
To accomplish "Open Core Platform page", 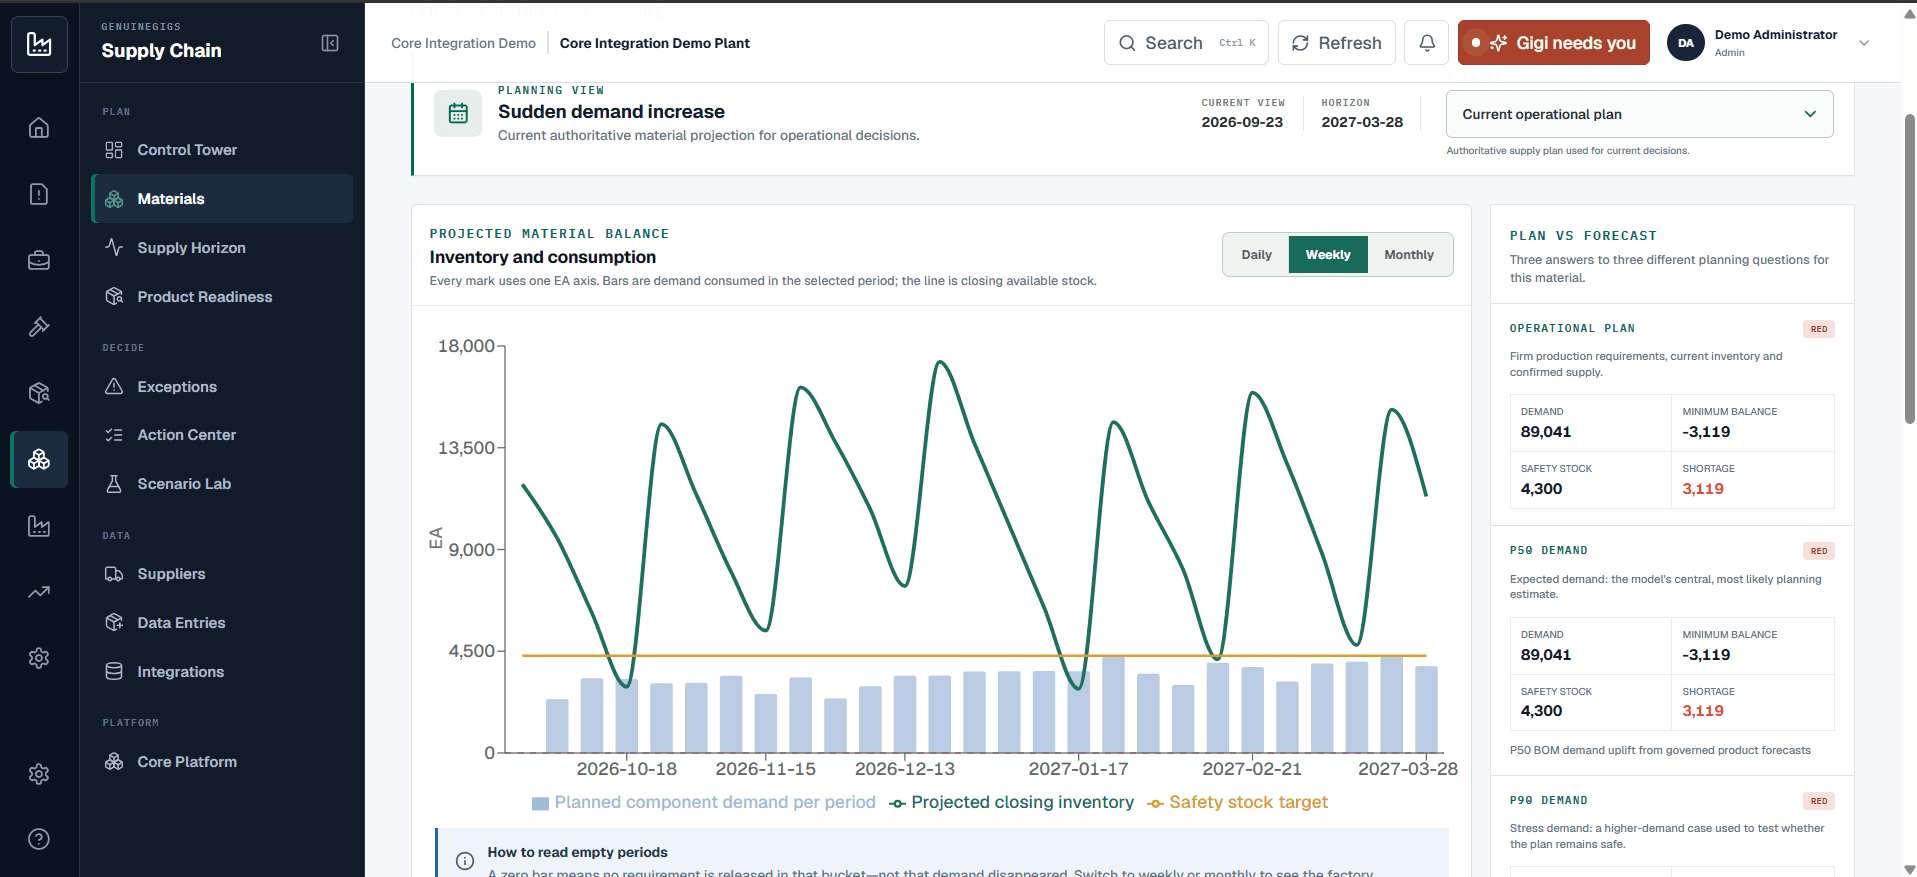I will pos(222,762).
